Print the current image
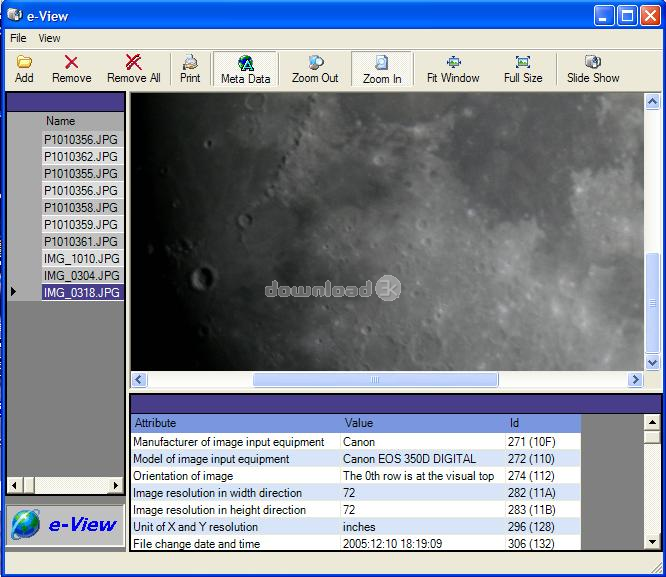The image size is (666, 577). tap(190, 69)
